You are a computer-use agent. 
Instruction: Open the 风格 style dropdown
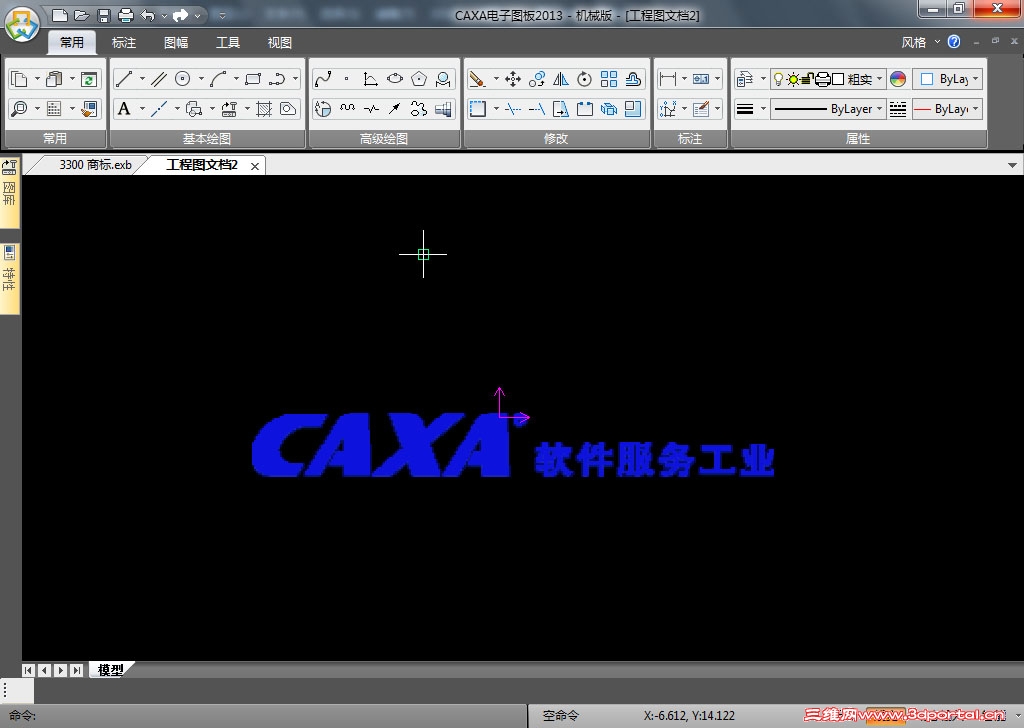coord(920,42)
